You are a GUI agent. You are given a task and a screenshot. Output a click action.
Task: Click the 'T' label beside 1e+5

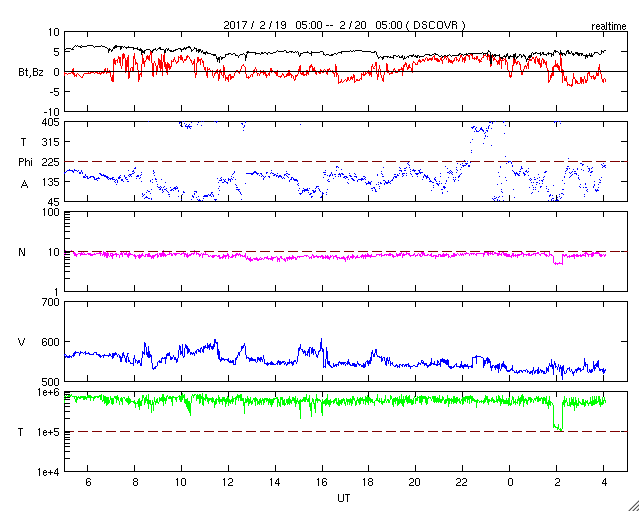20,432
